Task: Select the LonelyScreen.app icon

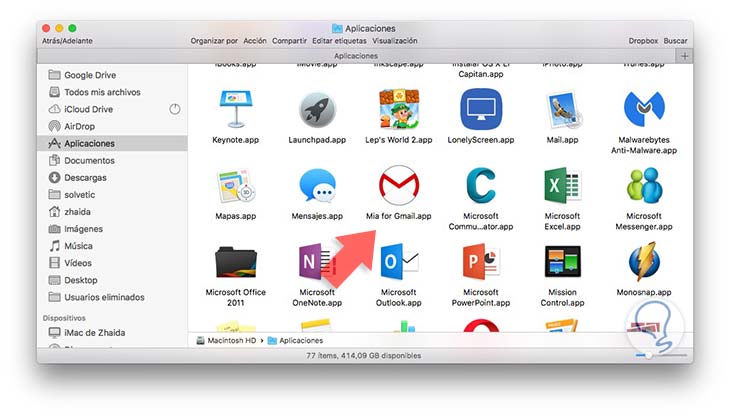Action: [481, 109]
